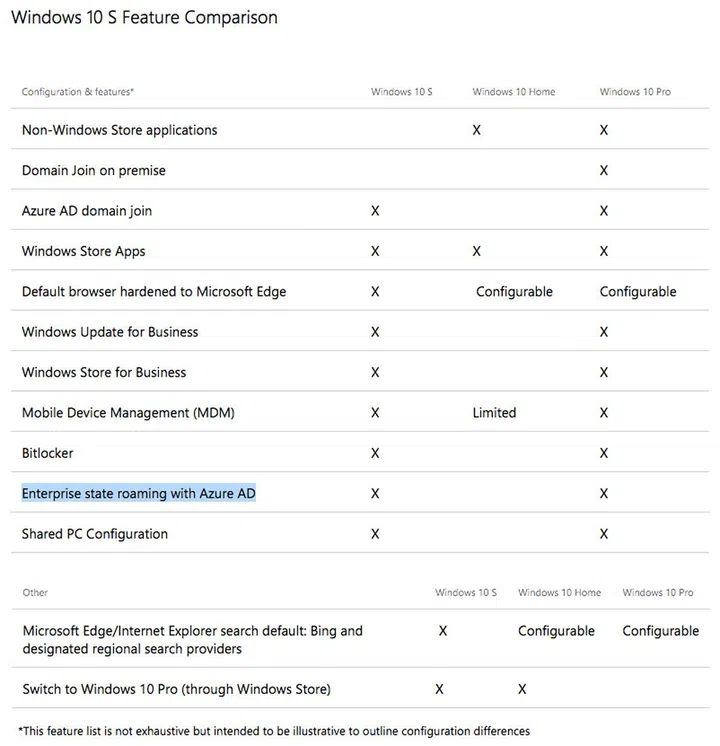Click highlighted "Enterprise state roaming with Azure AD" text
The width and height of the screenshot is (720, 746).
point(139,494)
